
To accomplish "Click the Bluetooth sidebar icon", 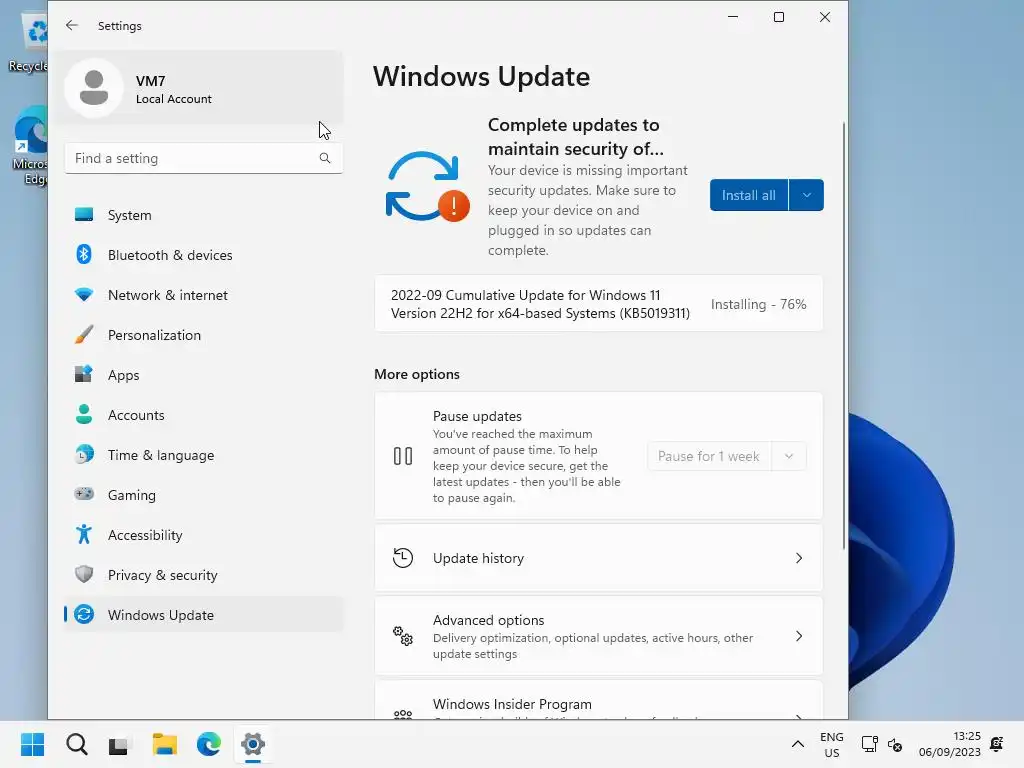I will (84, 255).
